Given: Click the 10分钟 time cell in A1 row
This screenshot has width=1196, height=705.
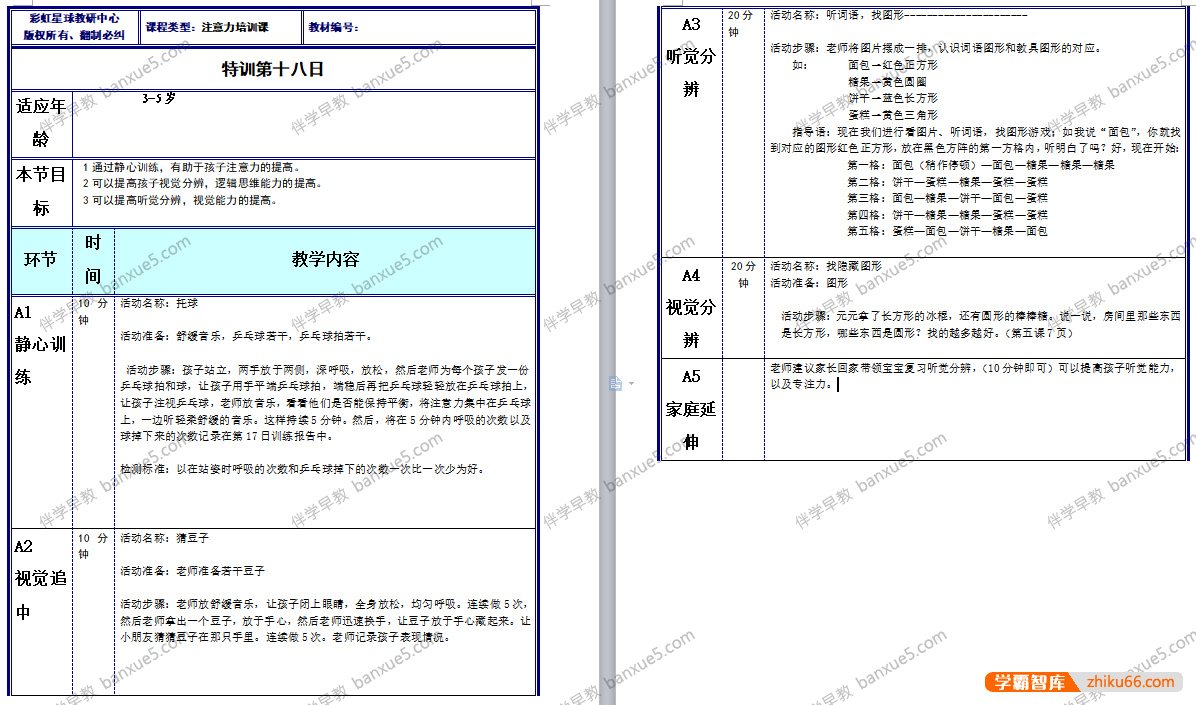Looking at the screenshot, I should pyautogui.click(x=93, y=312).
